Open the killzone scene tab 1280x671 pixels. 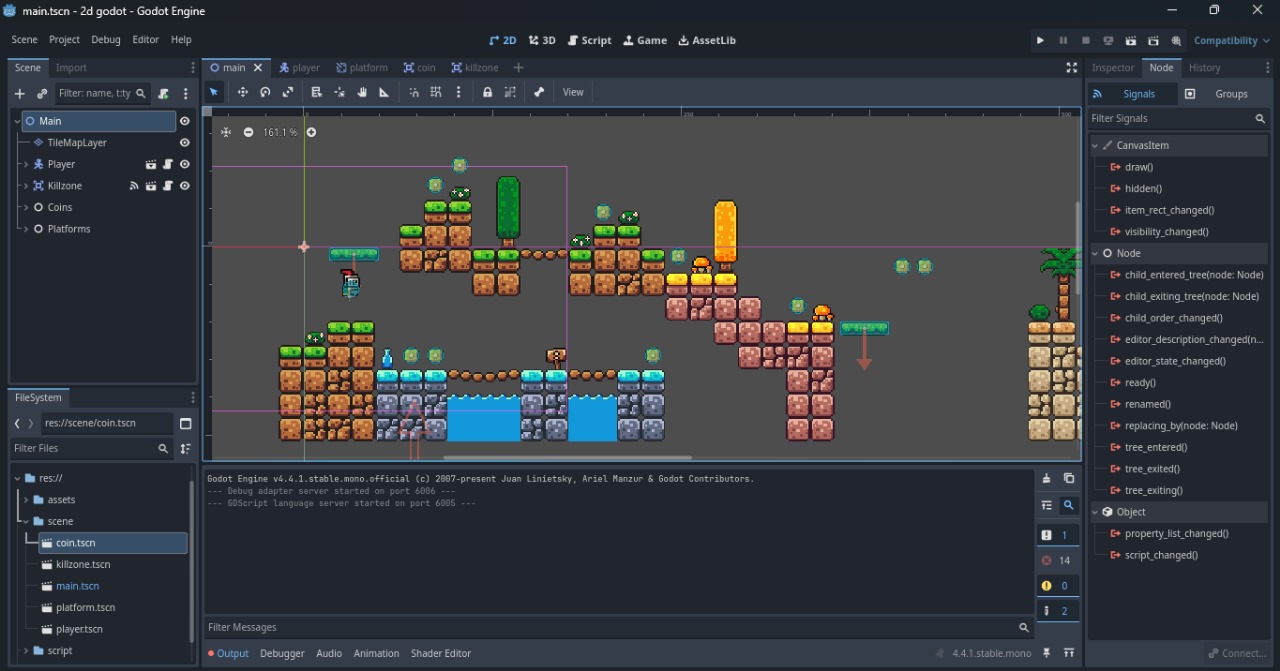tap(474, 68)
